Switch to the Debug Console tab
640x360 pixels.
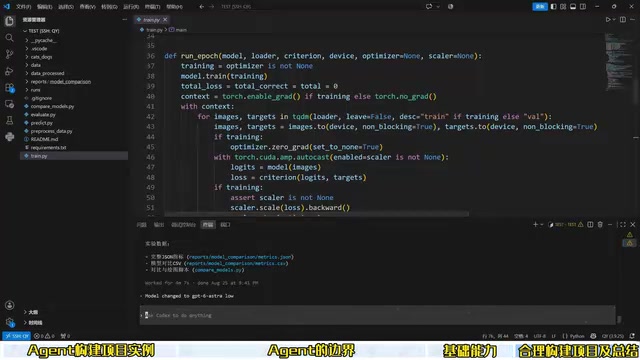point(183,225)
